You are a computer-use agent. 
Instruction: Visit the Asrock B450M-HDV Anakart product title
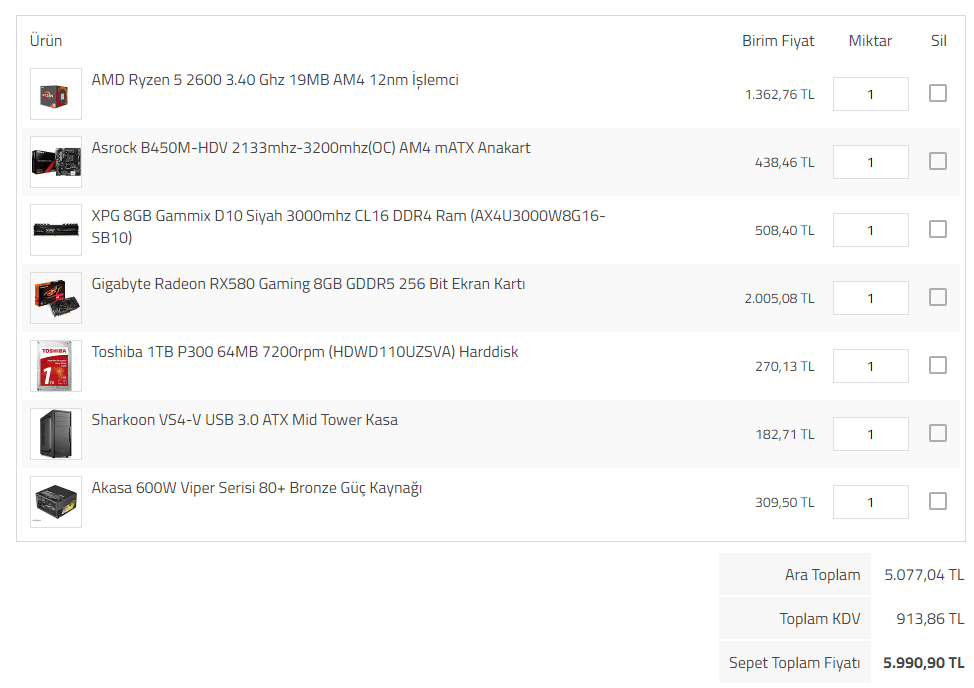[x=311, y=148]
